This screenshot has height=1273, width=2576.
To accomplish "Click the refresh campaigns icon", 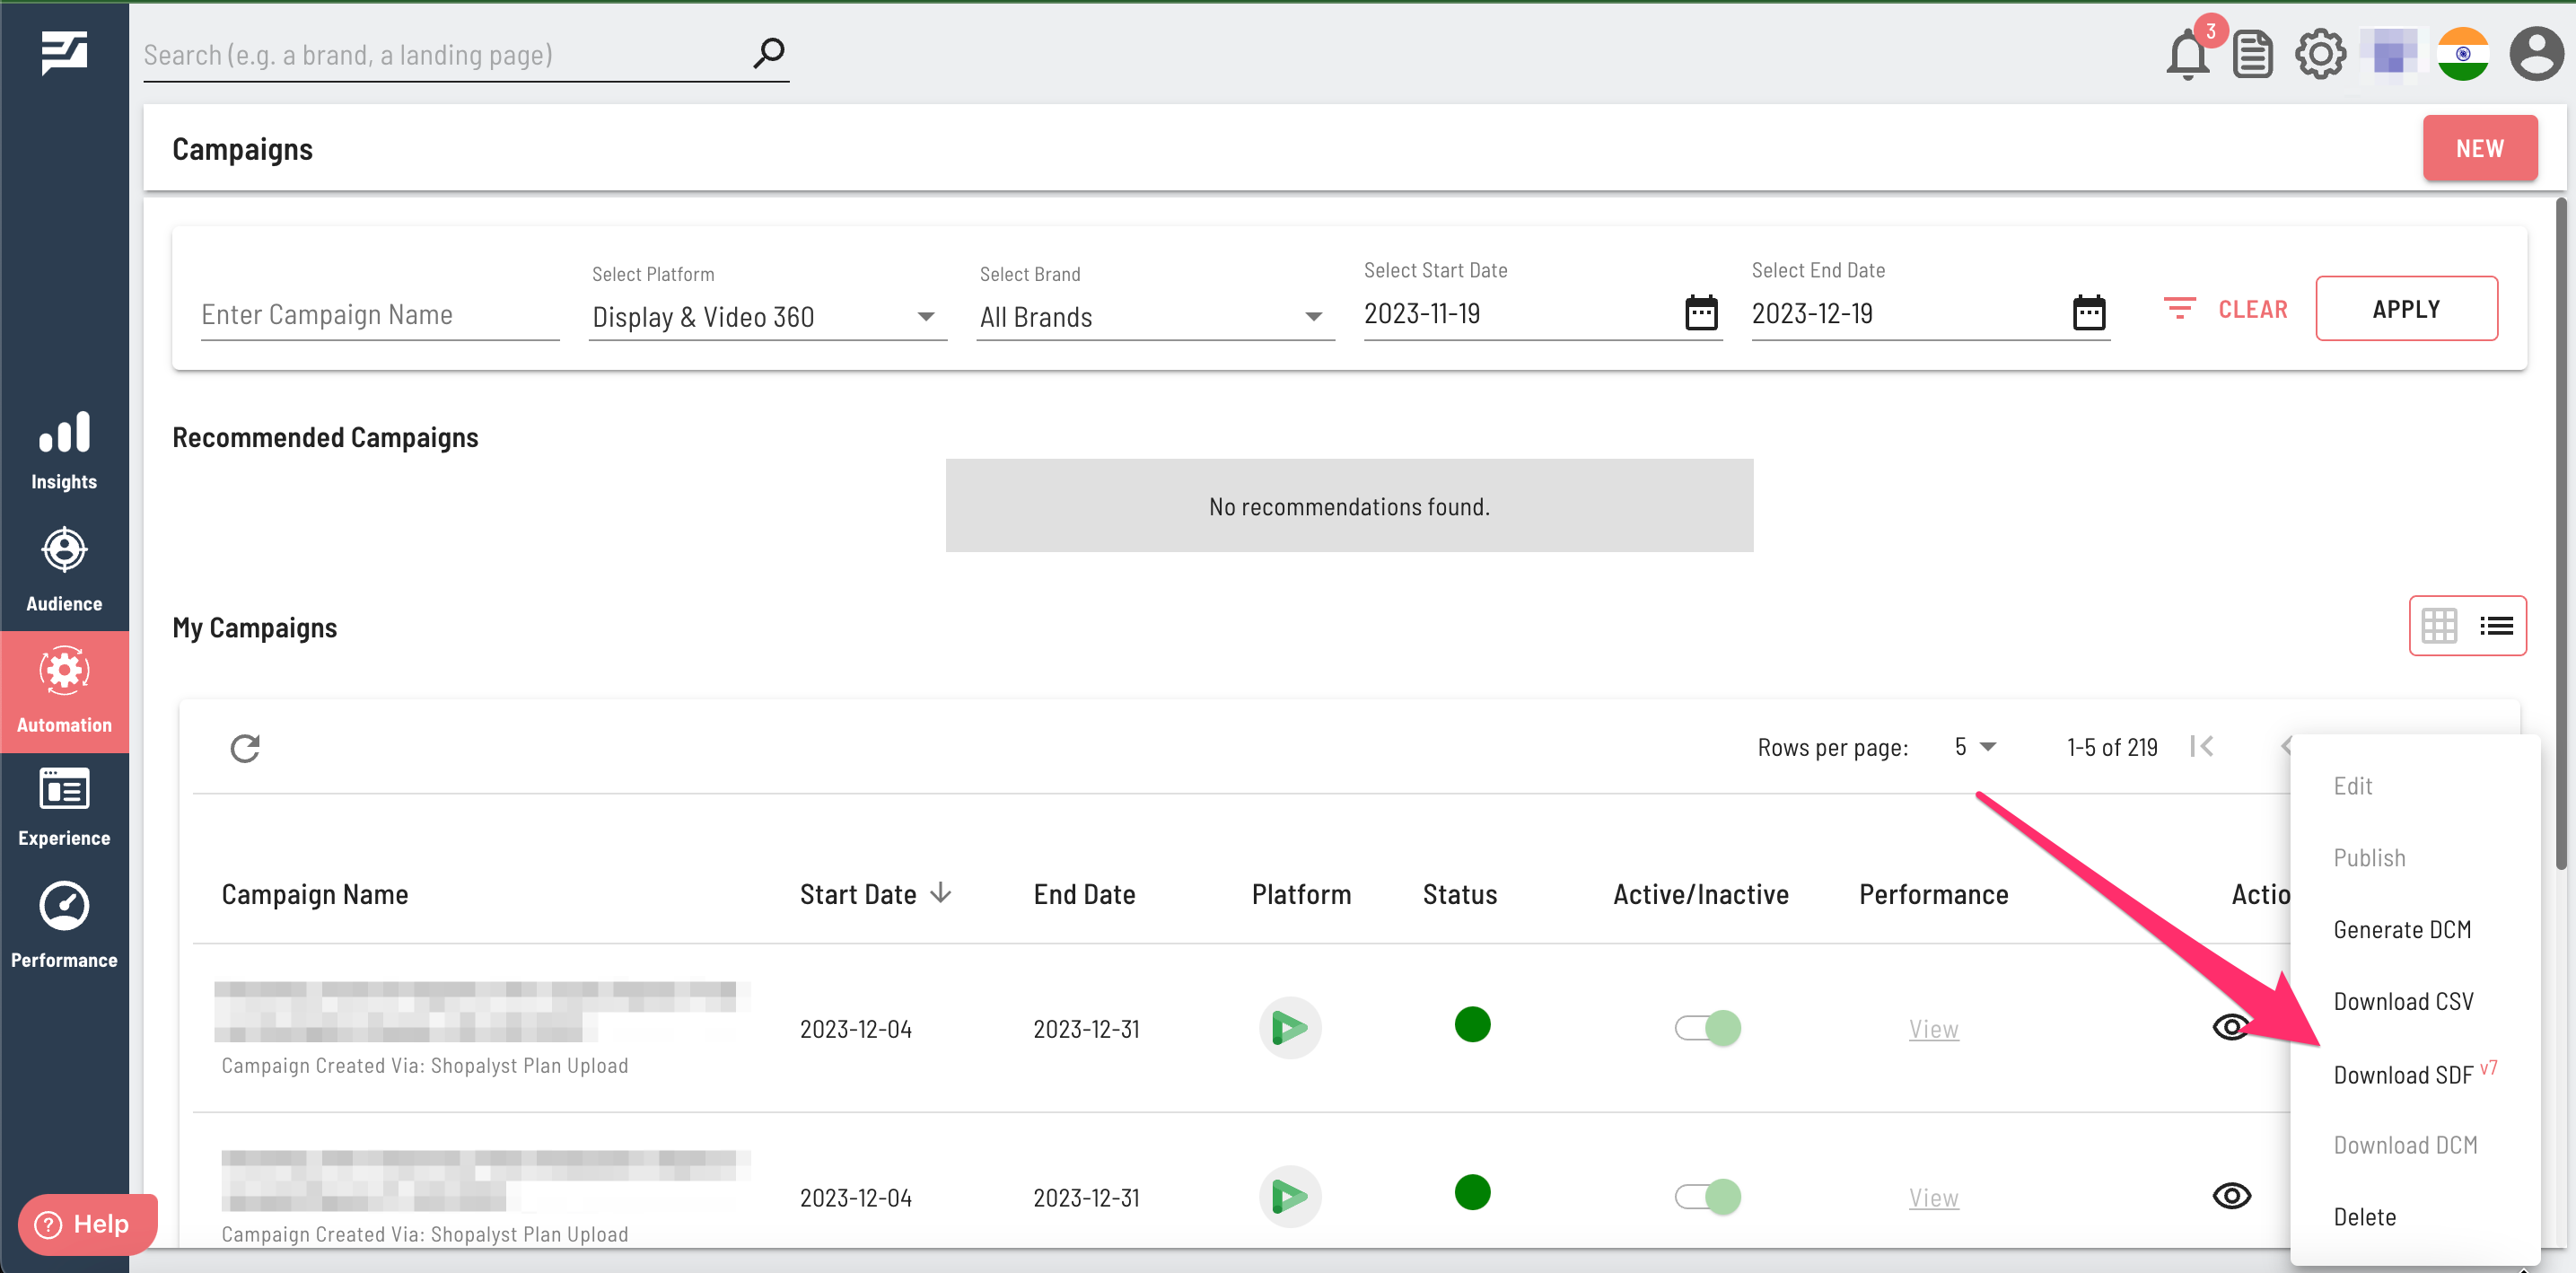I will pos(245,748).
